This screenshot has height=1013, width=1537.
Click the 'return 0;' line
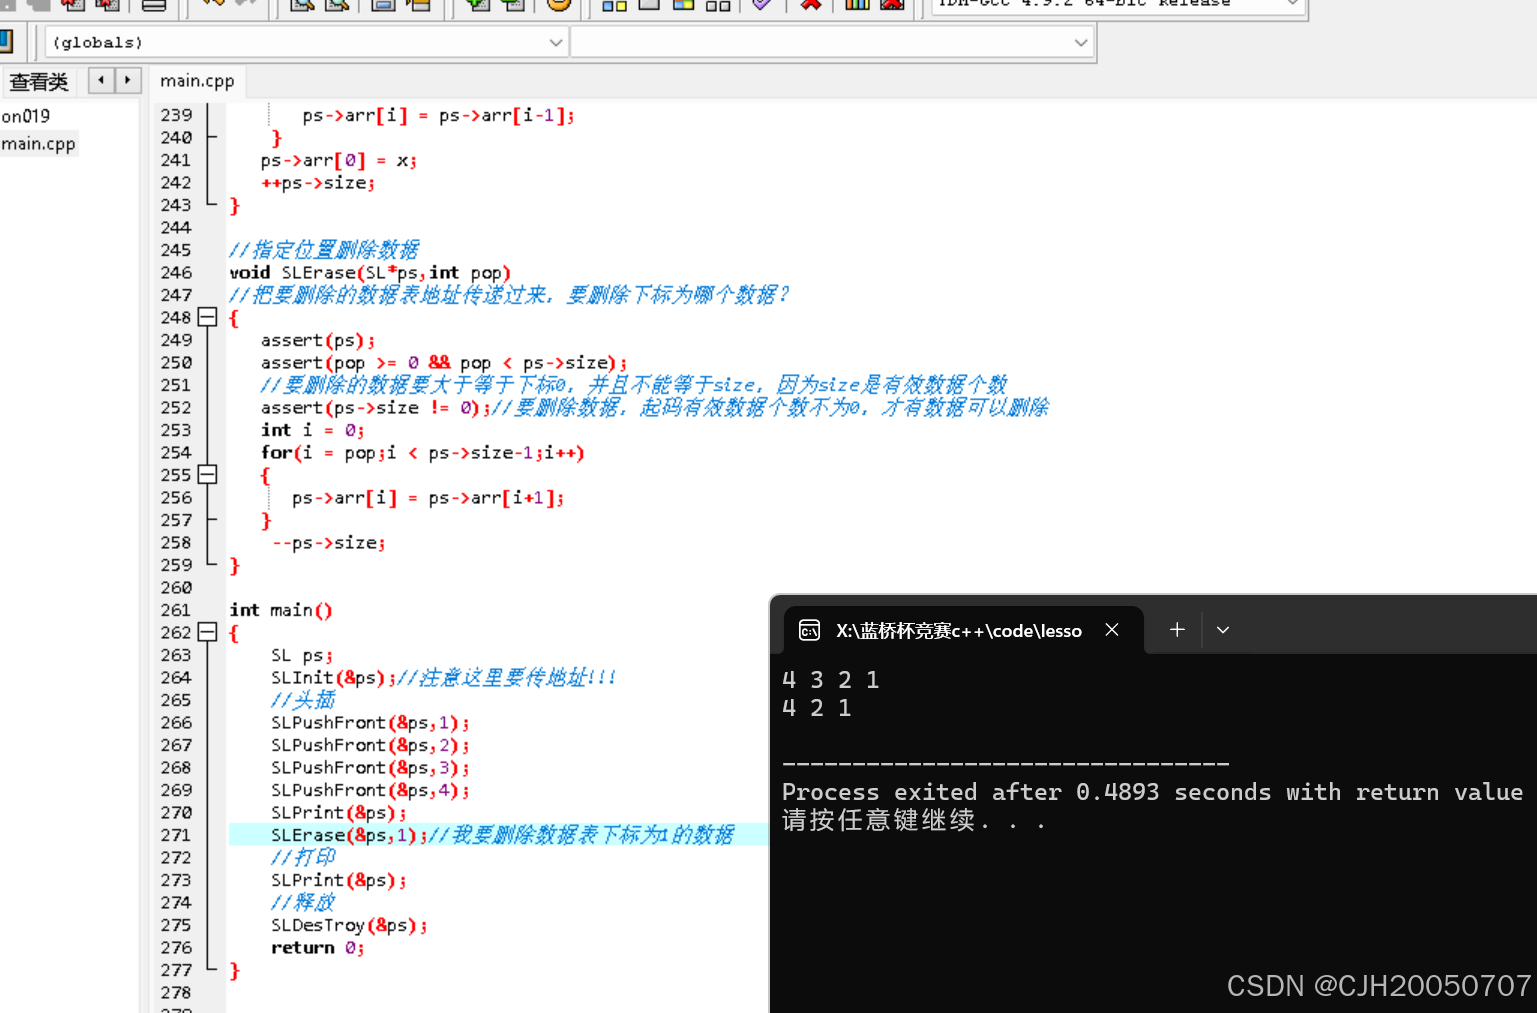pos(318,947)
